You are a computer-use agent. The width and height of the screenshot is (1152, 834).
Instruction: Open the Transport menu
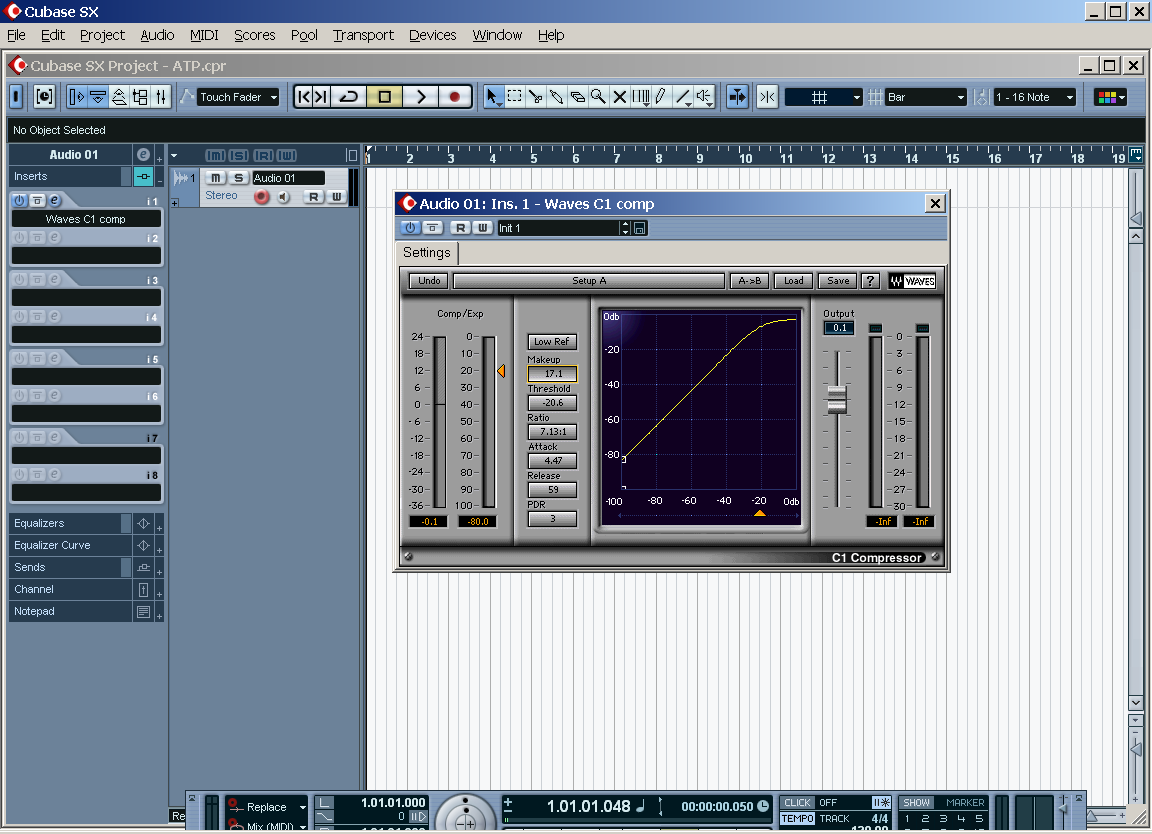(363, 35)
